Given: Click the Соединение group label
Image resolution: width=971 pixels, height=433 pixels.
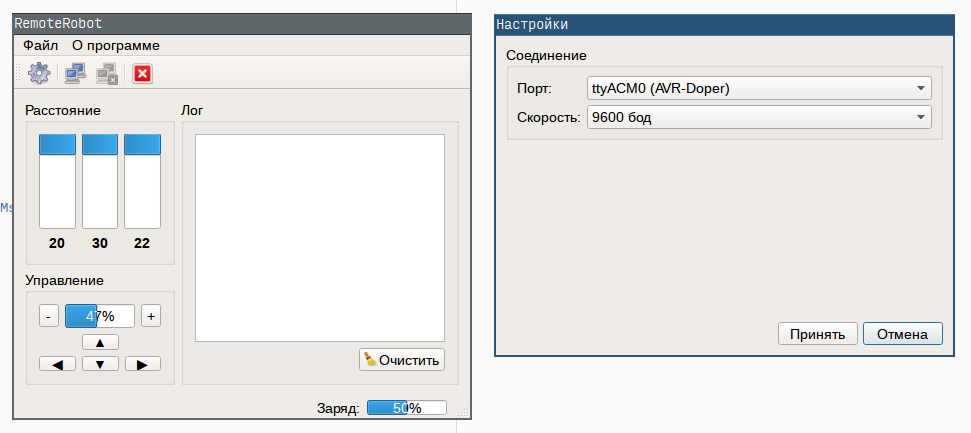Looking at the screenshot, I should (546, 55).
